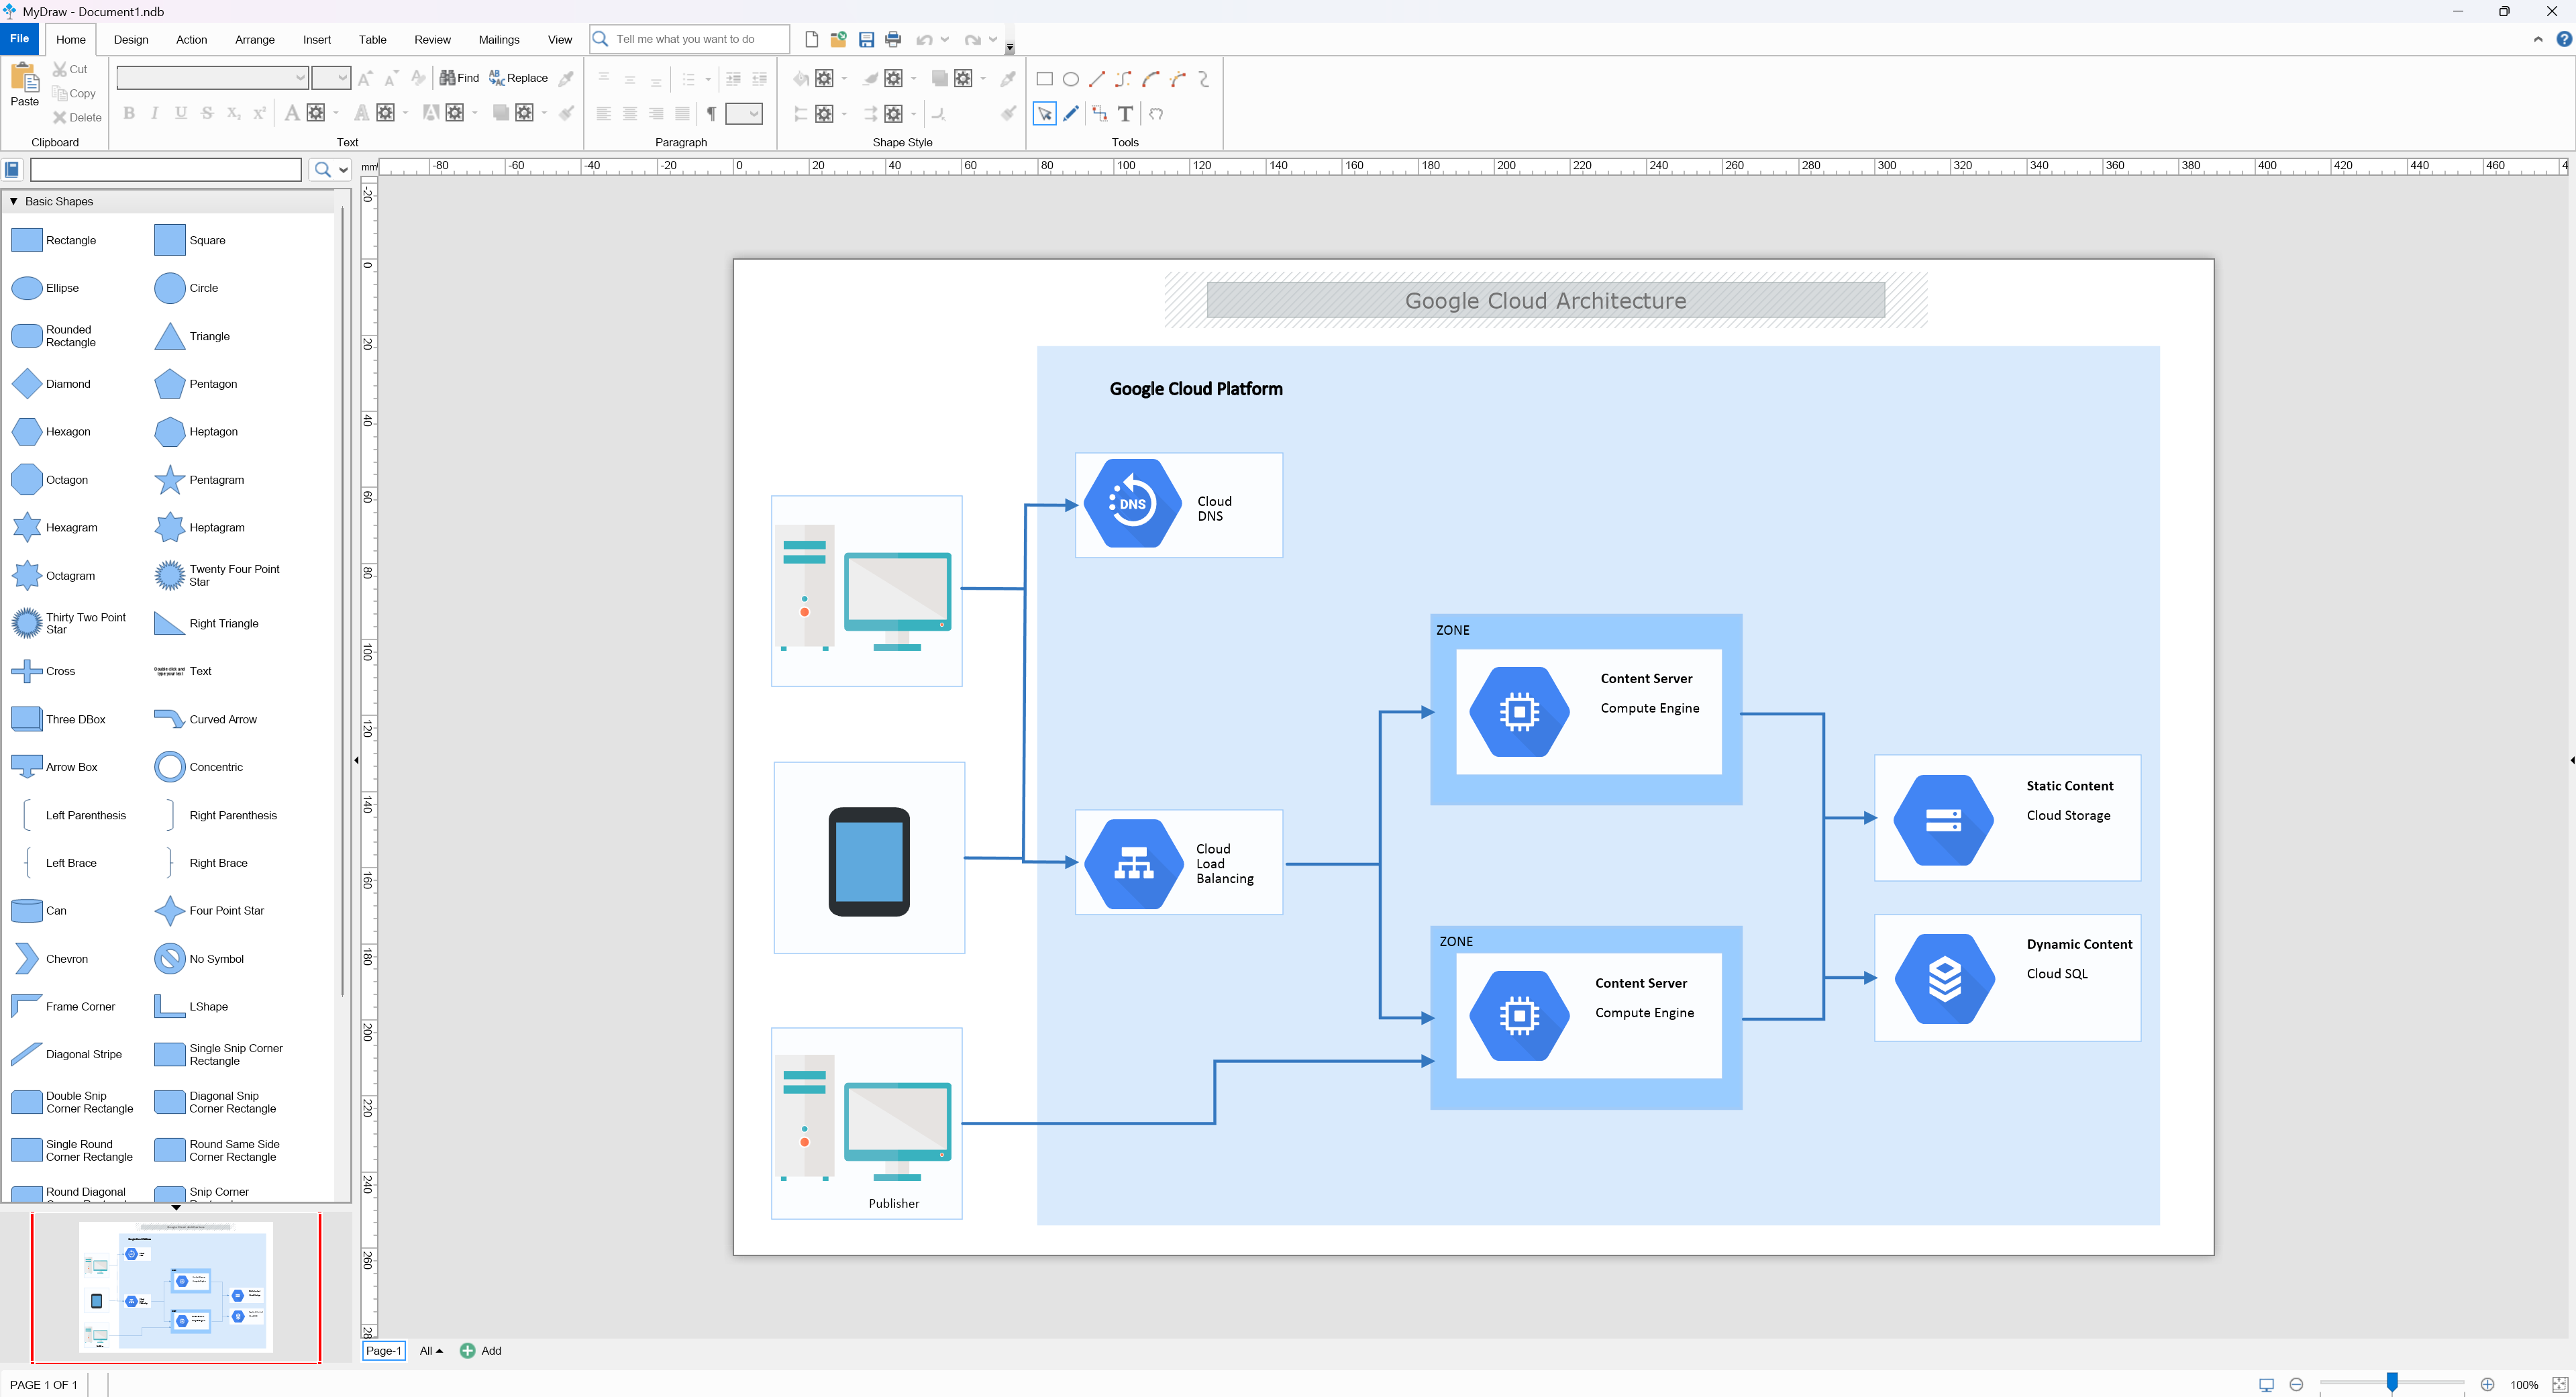
Task: Open the Redo history dropdown arrow
Action: click(993, 40)
